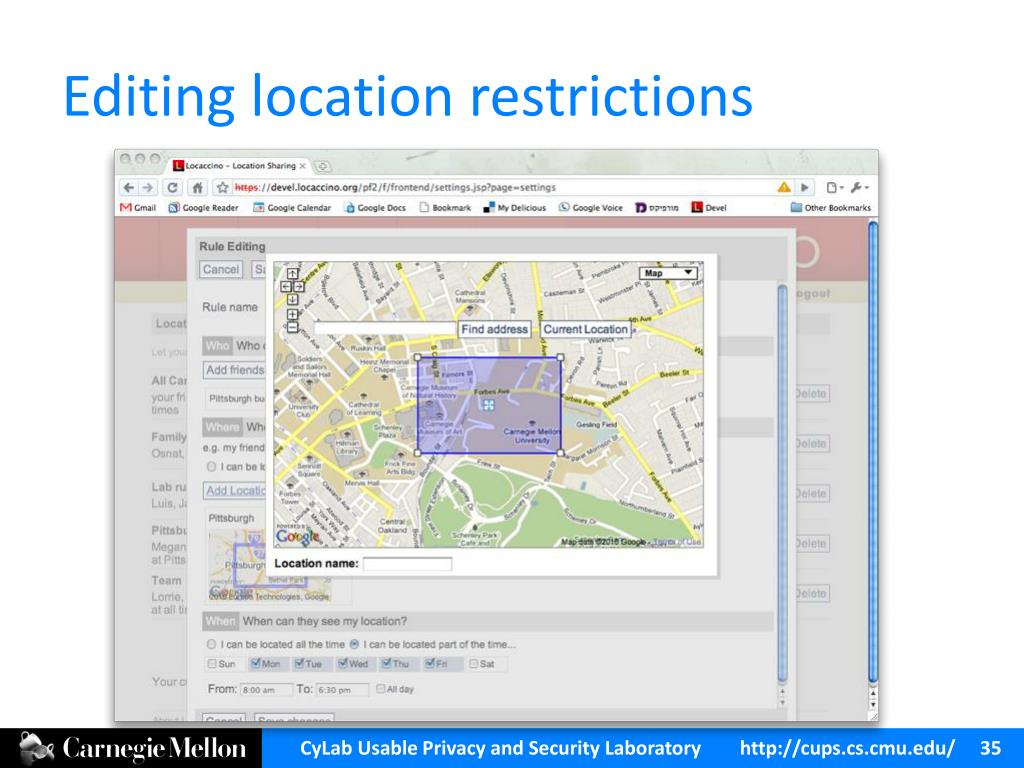Open the generic Bookmark item

(445, 208)
